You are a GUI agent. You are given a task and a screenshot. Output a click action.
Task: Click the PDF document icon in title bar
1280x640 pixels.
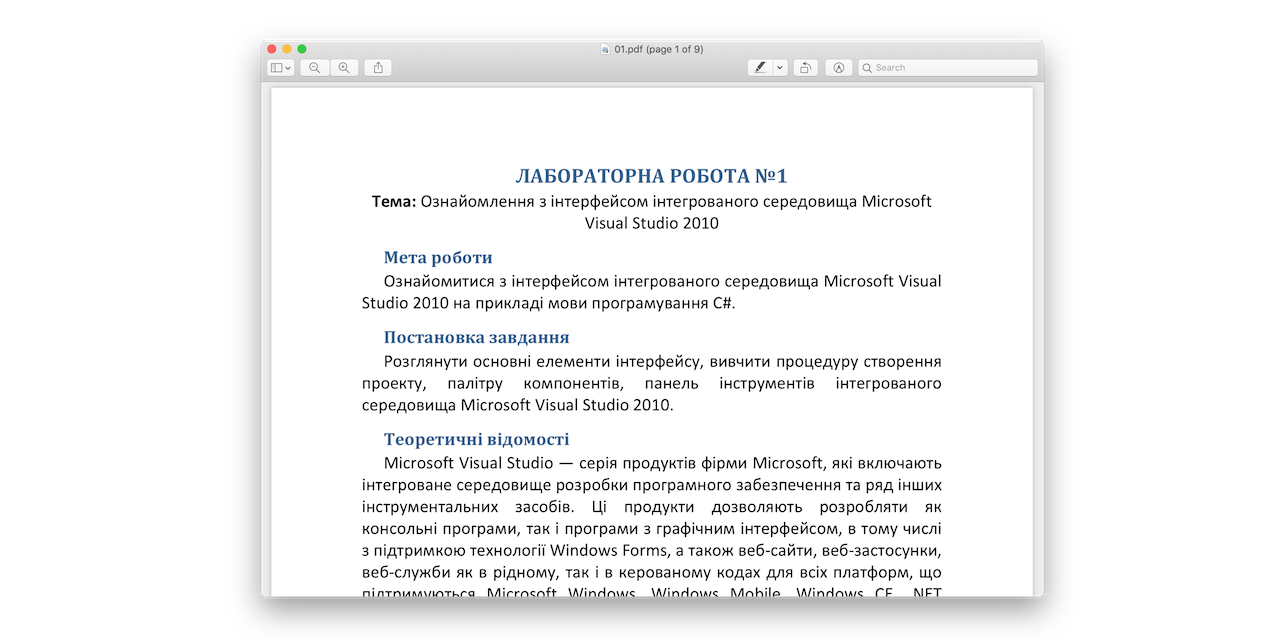pos(605,49)
